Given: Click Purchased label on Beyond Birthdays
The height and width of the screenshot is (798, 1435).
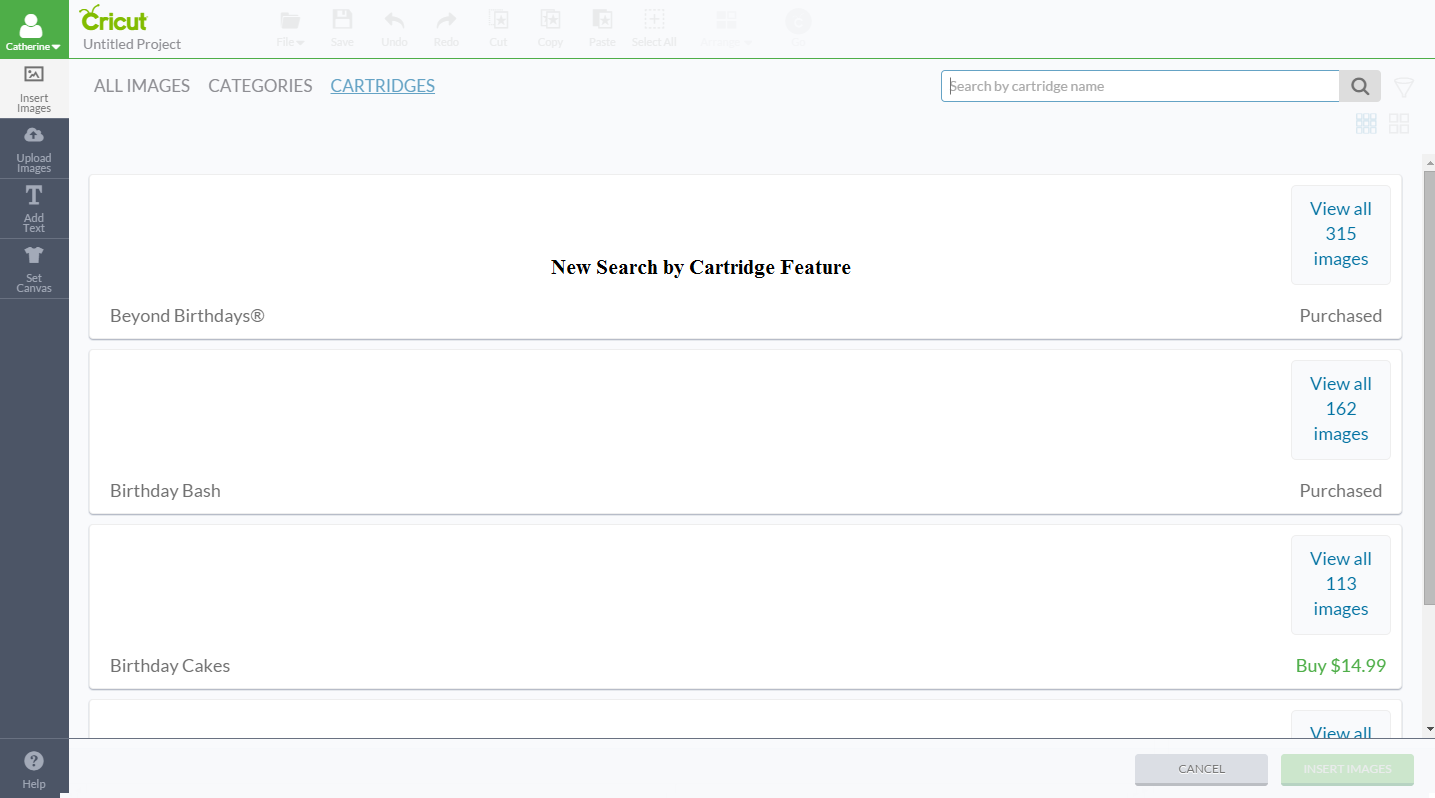Looking at the screenshot, I should pos(1341,316).
